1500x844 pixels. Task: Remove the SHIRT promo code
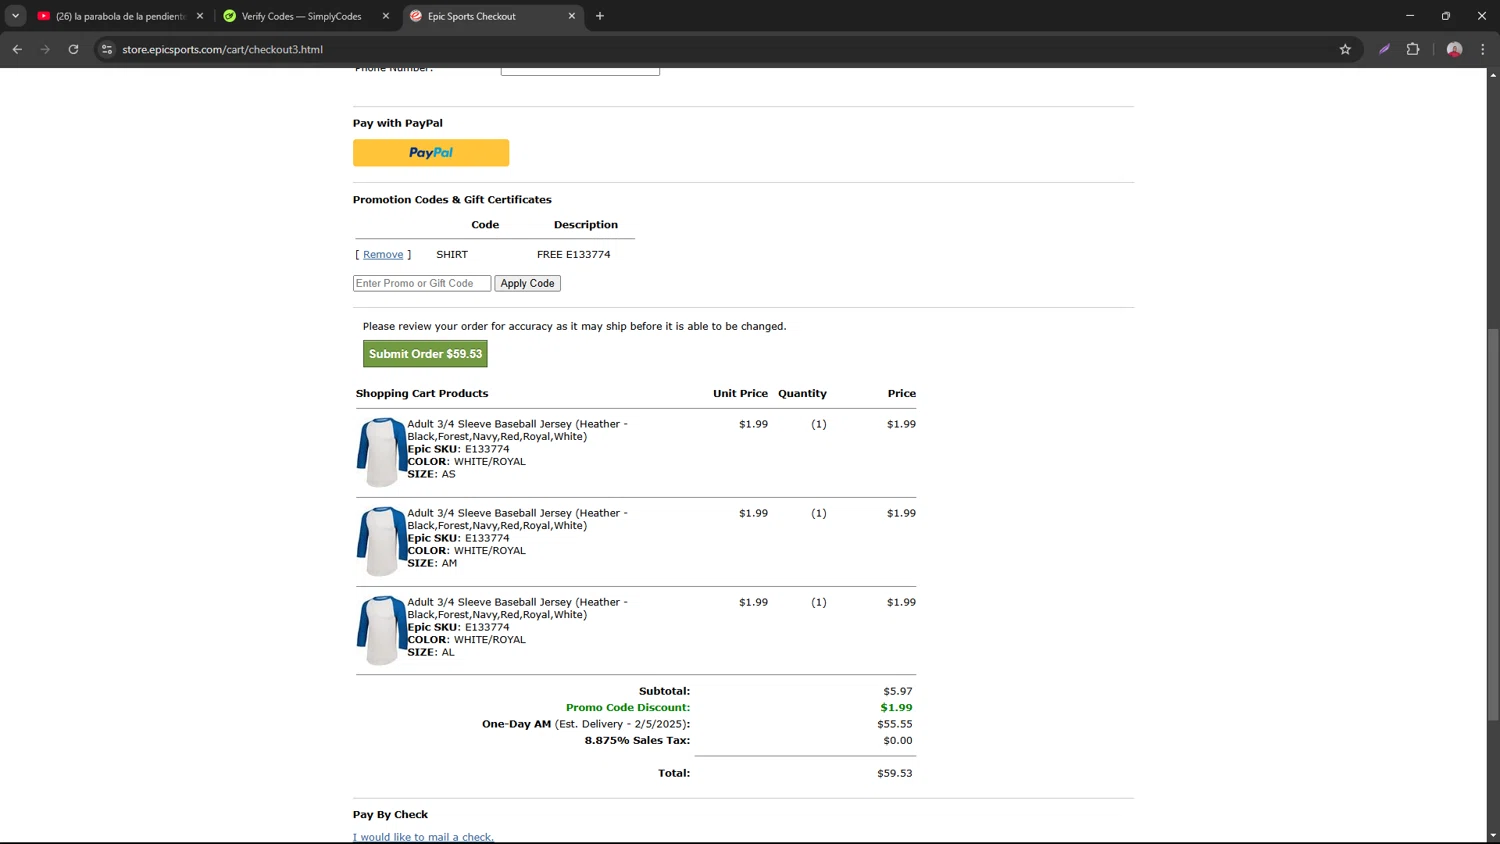(383, 255)
